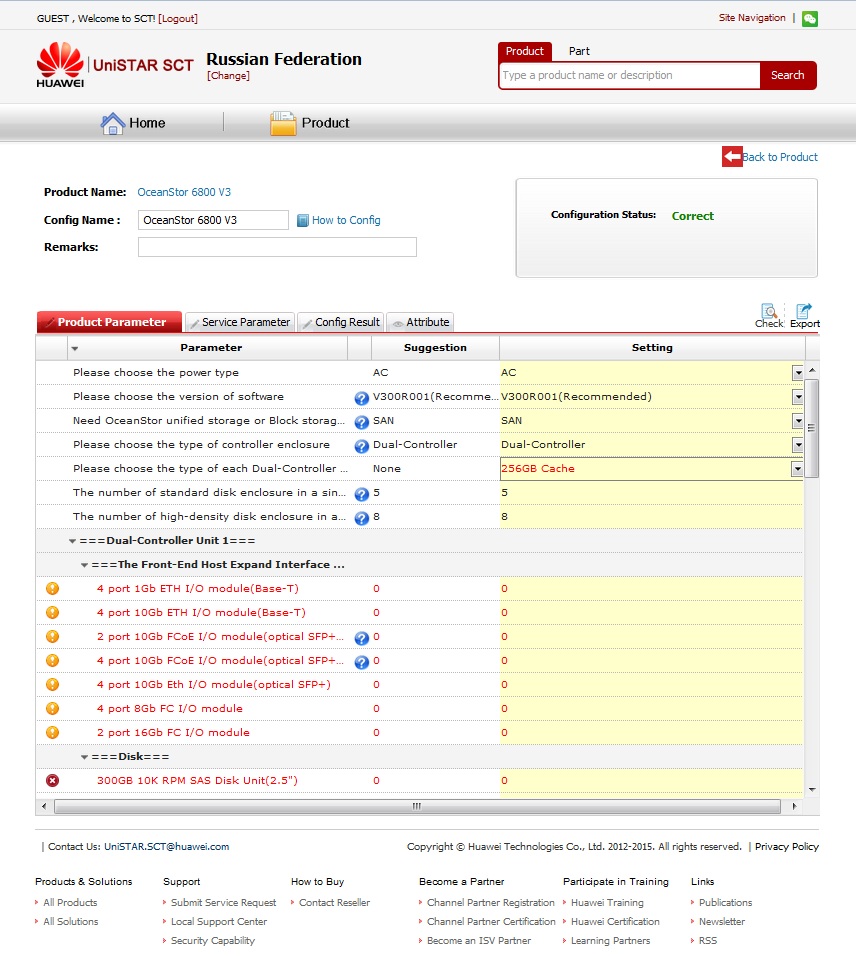Collapse the Disk section
The image size is (856, 956).
85,757
